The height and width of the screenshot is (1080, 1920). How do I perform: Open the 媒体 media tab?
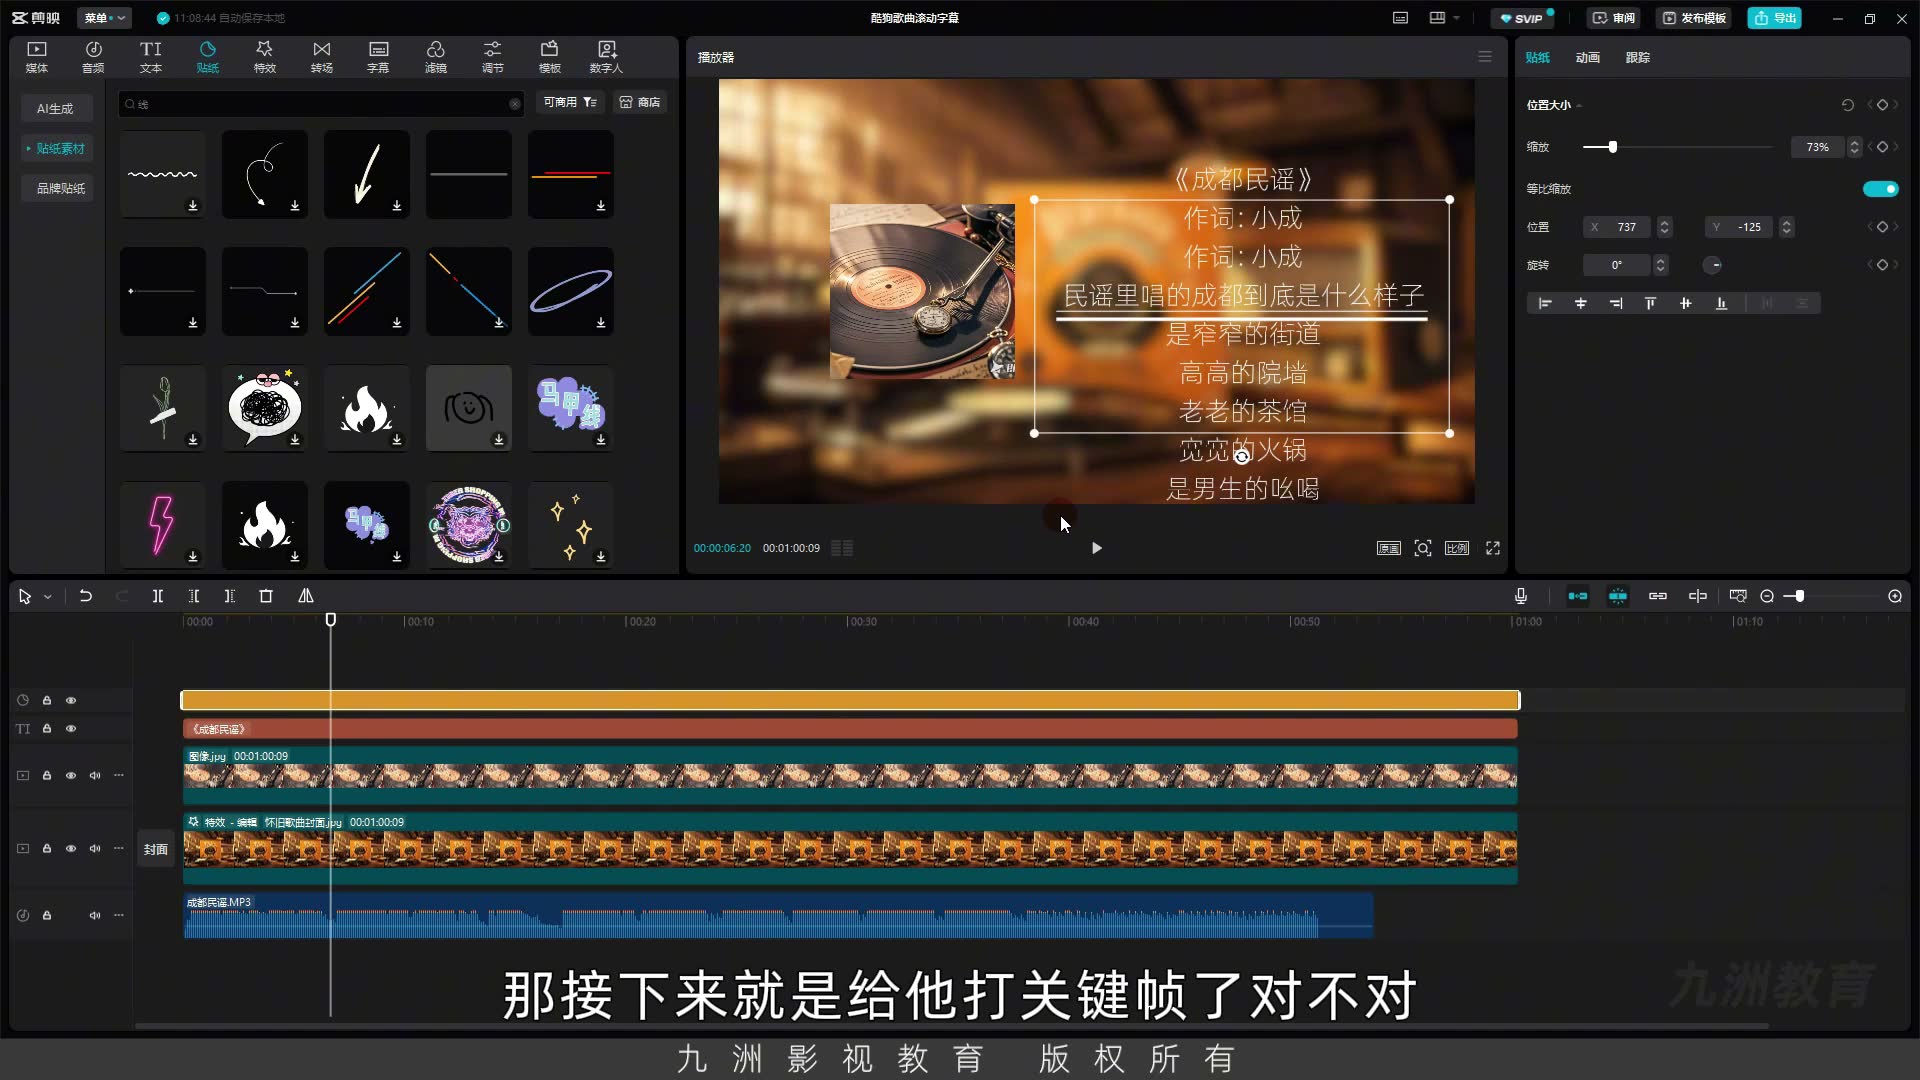[37, 57]
